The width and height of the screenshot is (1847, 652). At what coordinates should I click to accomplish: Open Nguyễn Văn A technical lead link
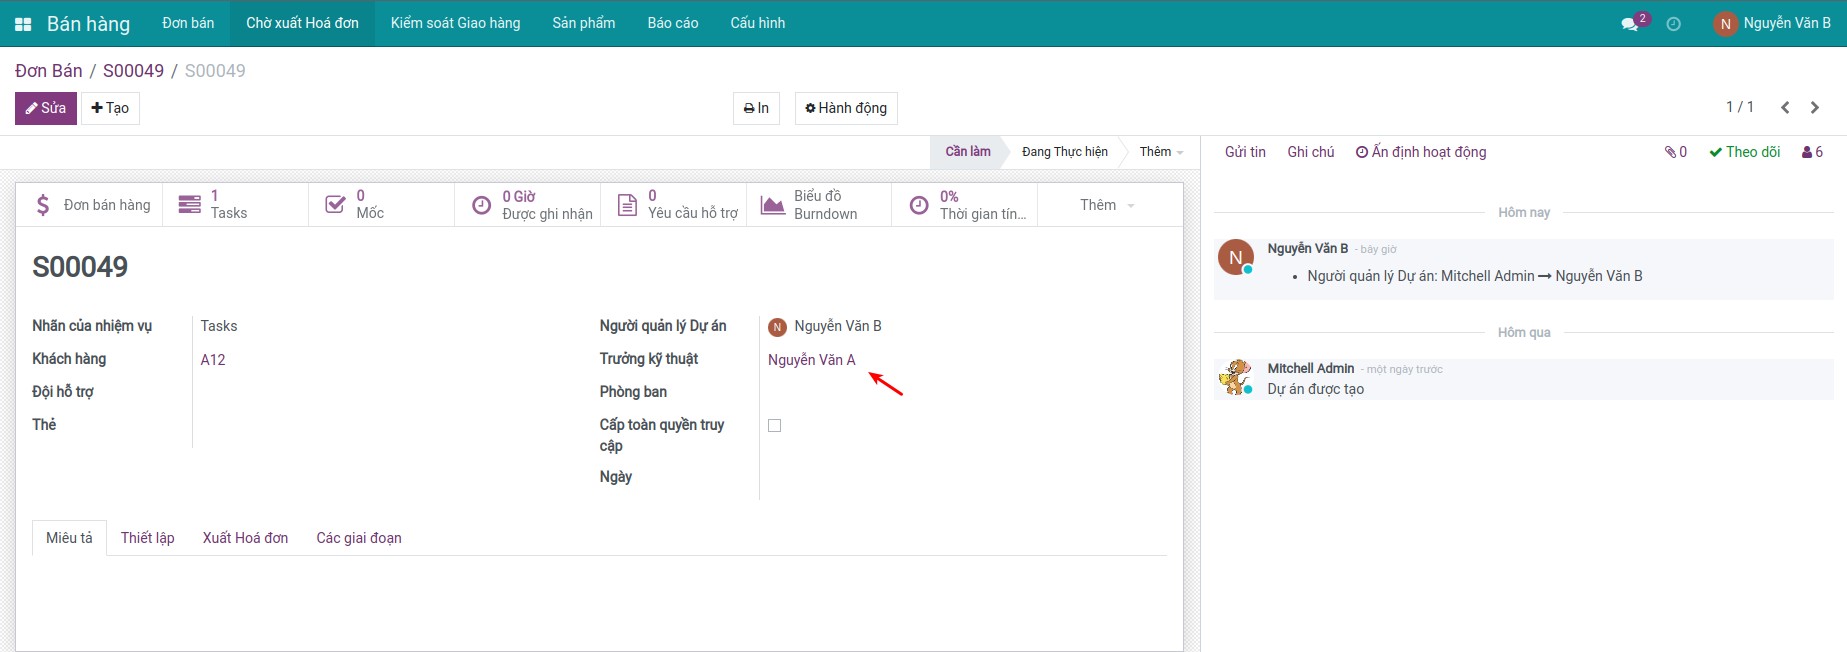point(811,360)
